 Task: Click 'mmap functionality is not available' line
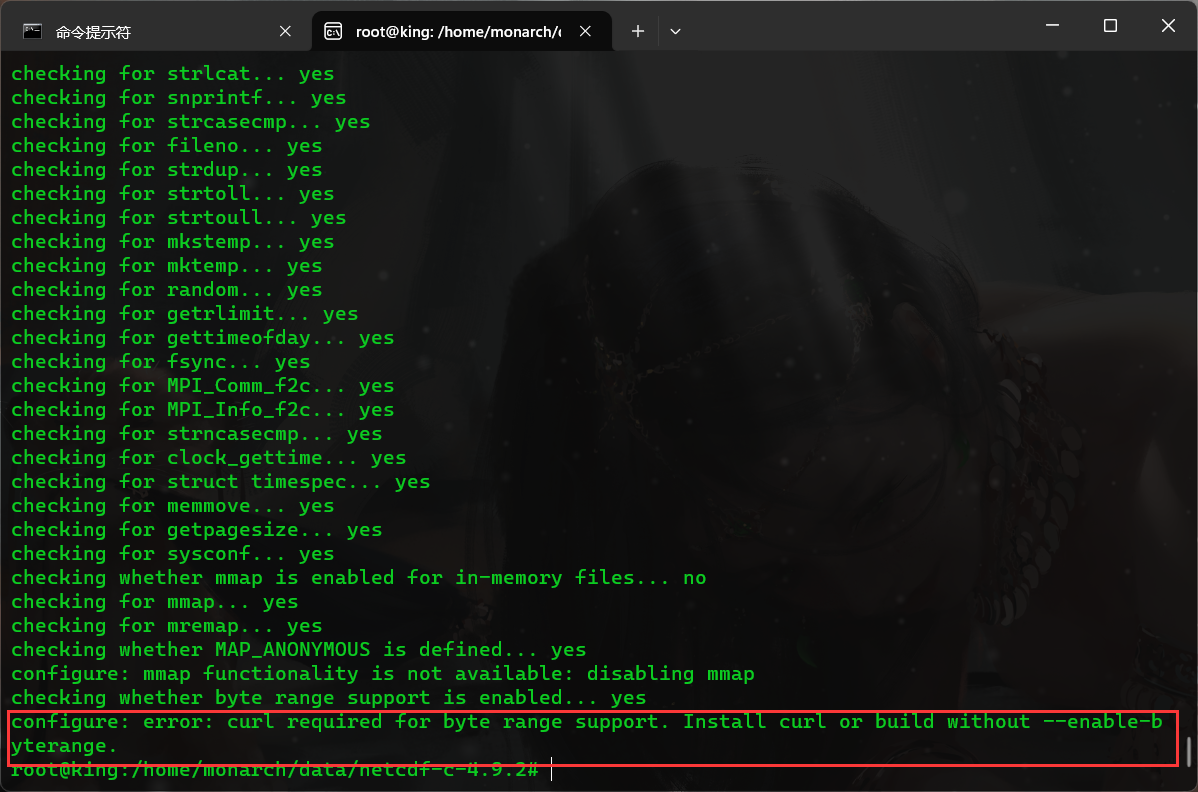click(x=383, y=674)
